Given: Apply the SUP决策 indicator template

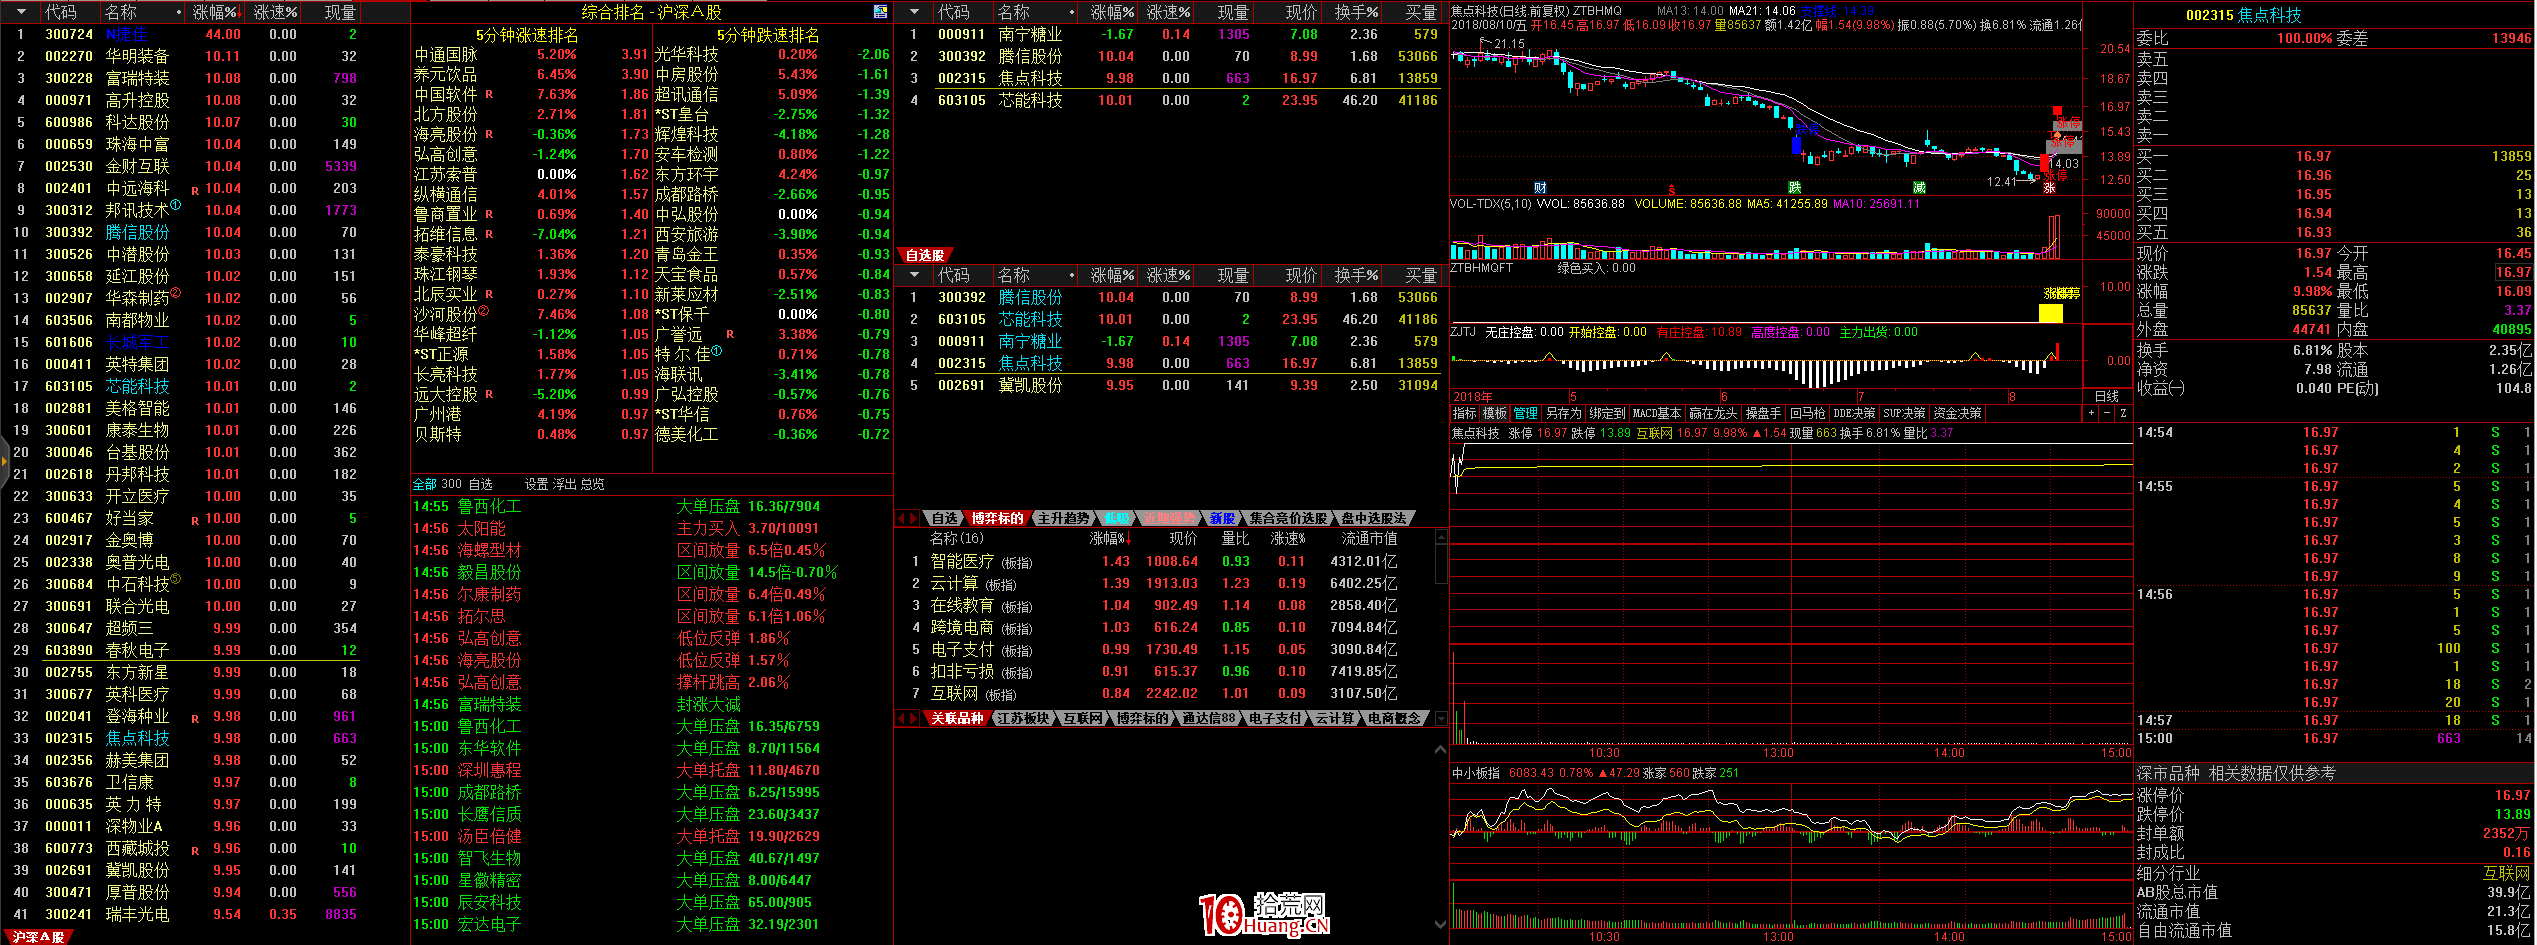Looking at the screenshot, I should [1903, 413].
